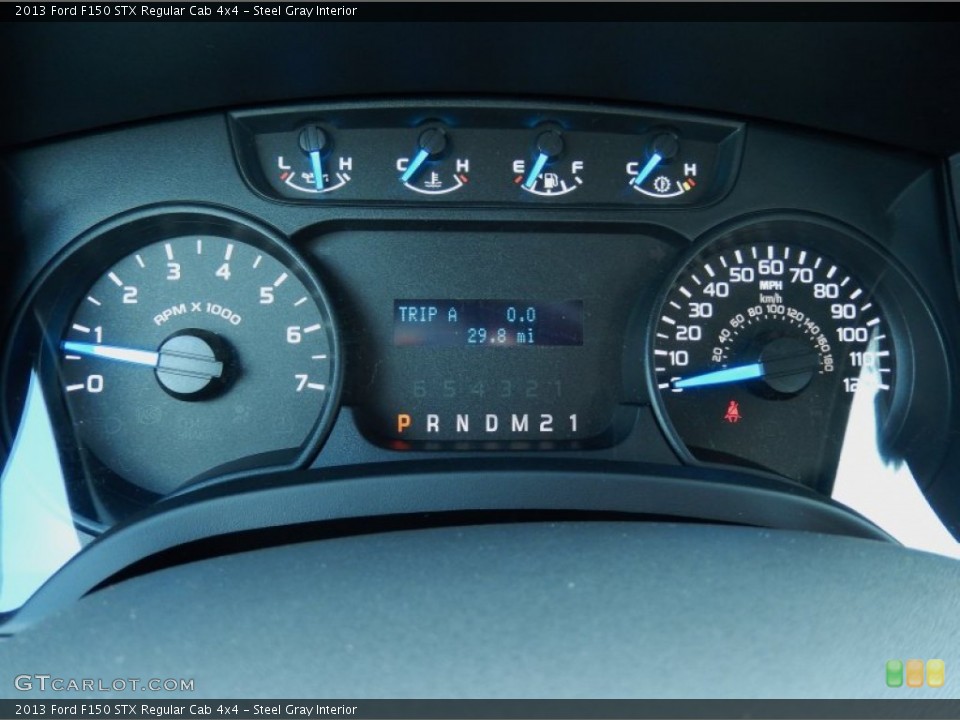The image size is (960, 720).
Task: Click the TRIP A label
Action: click(x=428, y=315)
